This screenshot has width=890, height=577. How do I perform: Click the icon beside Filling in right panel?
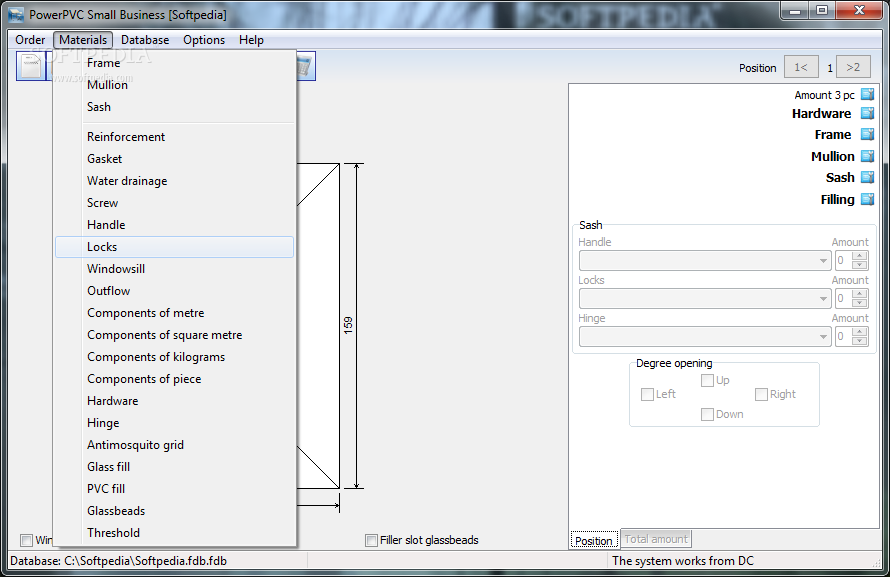point(867,199)
